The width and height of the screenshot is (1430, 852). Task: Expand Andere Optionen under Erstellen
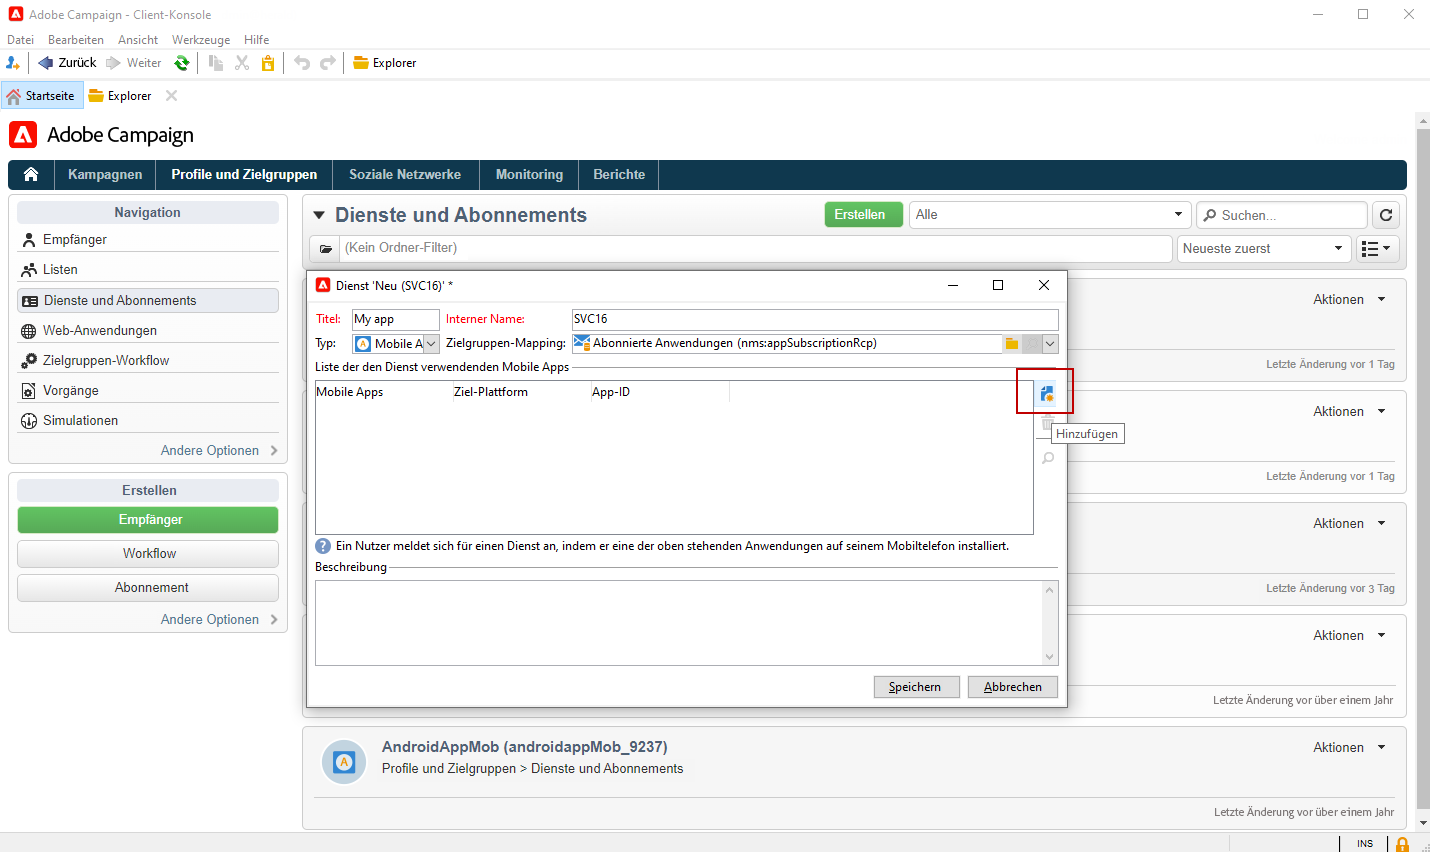219,620
